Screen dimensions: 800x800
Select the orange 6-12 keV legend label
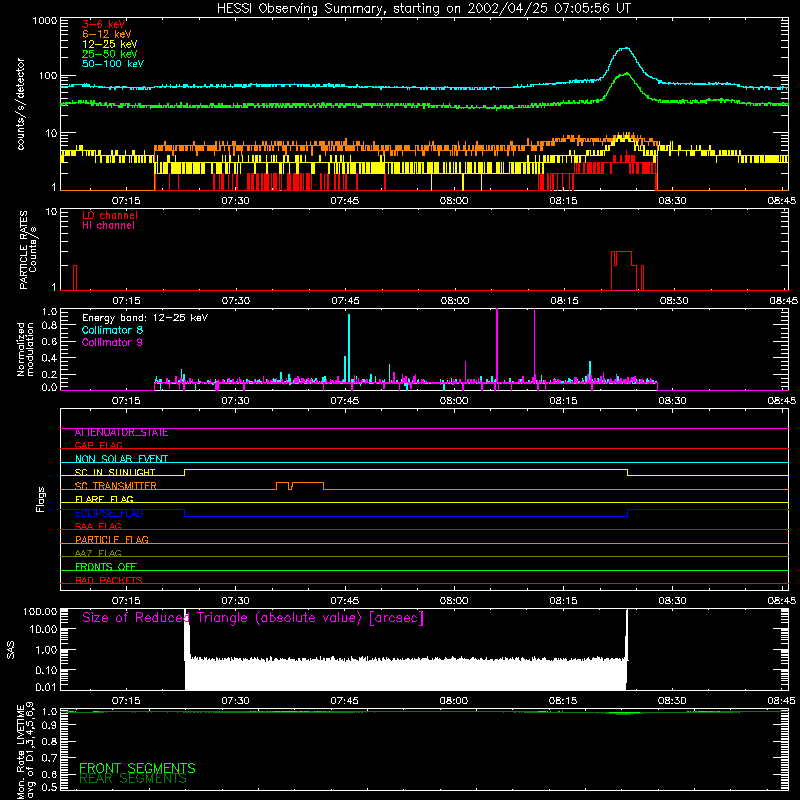pyautogui.click(x=107, y=34)
